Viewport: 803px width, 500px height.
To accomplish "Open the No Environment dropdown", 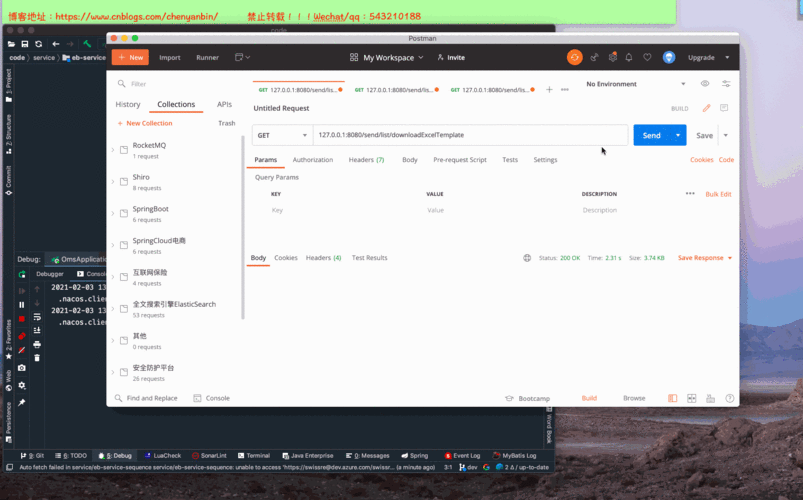I will click(636, 84).
